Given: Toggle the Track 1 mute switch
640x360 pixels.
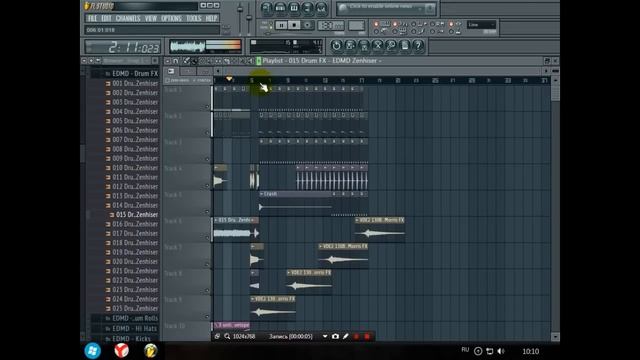Looking at the screenshot, I should pos(207,107).
